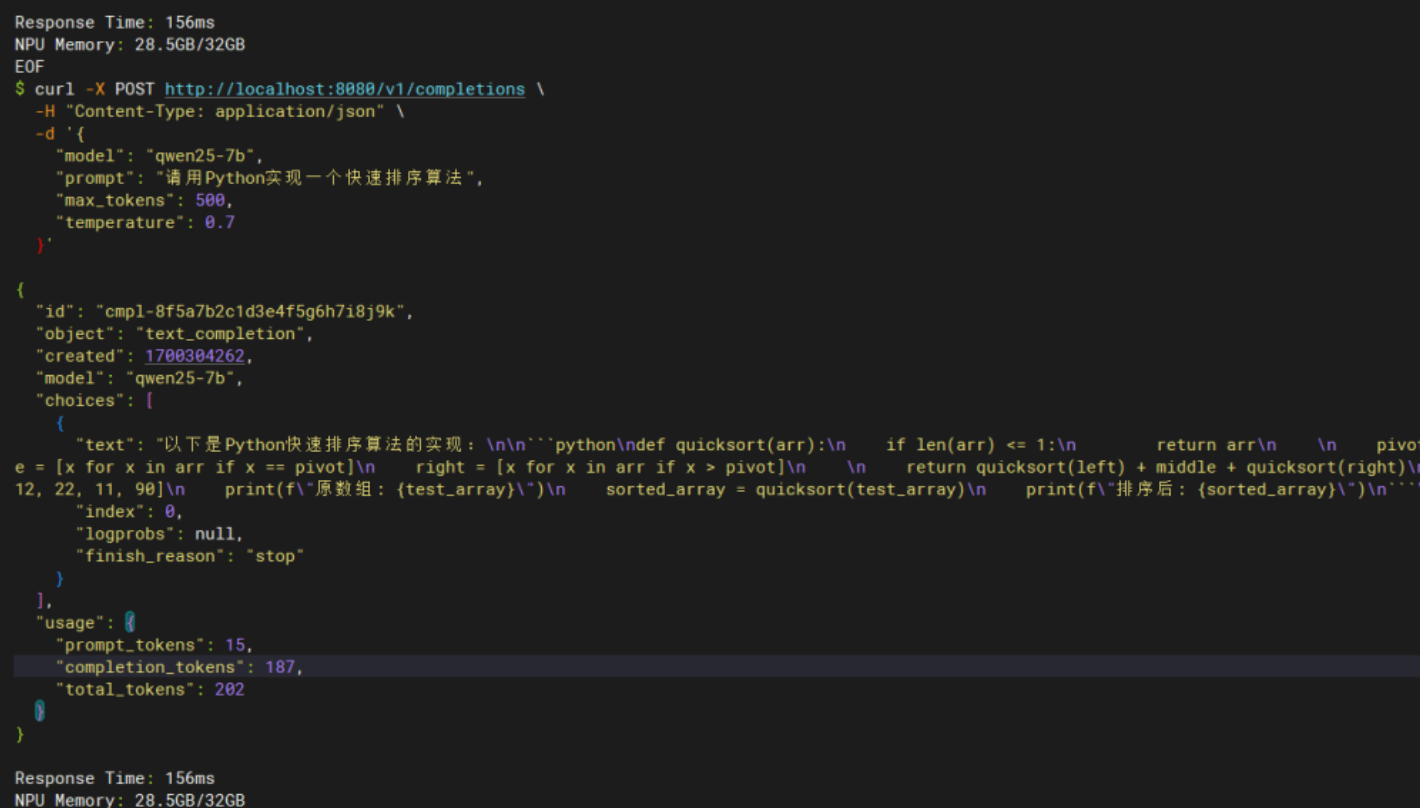The width and height of the screenshot is (1420, 808).
Task: Click the $ shell prompt symbol
Action: coord(20,89)
